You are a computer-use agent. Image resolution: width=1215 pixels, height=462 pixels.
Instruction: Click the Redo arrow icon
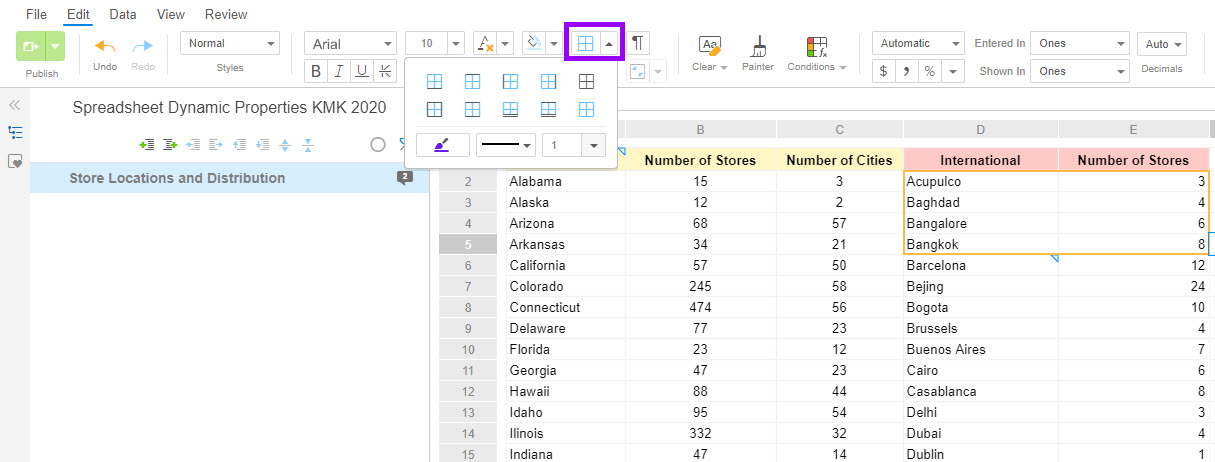pyautogui.click(x=143, y=46)
